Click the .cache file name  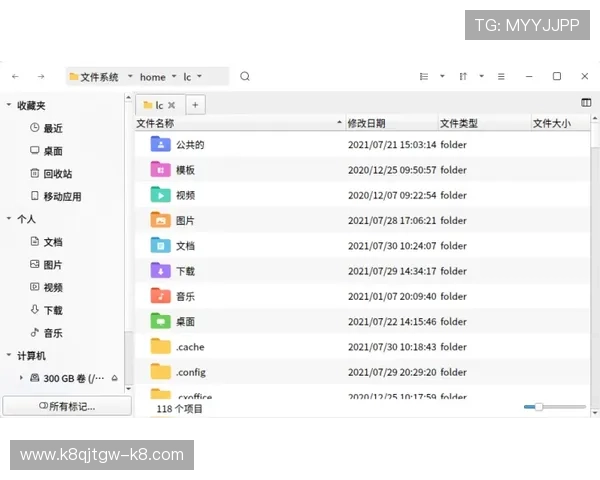tap(190, 347)
